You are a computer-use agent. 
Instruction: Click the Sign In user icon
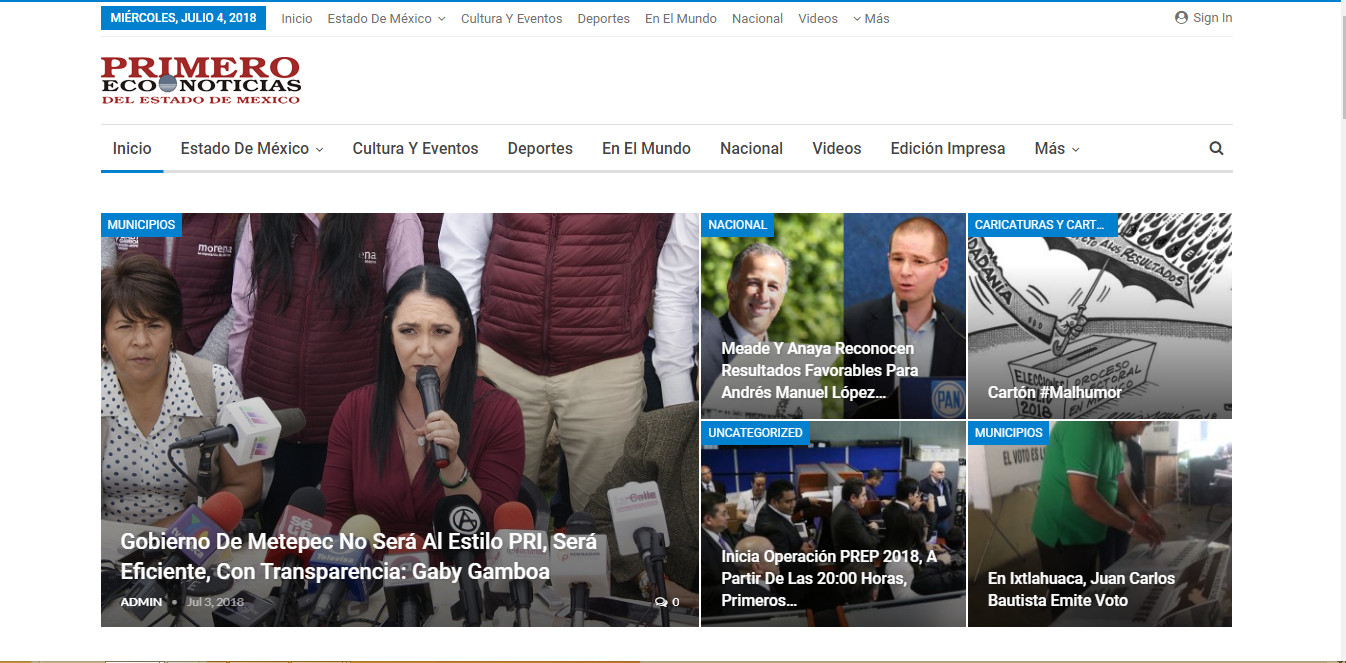[x=1181, y=18]
